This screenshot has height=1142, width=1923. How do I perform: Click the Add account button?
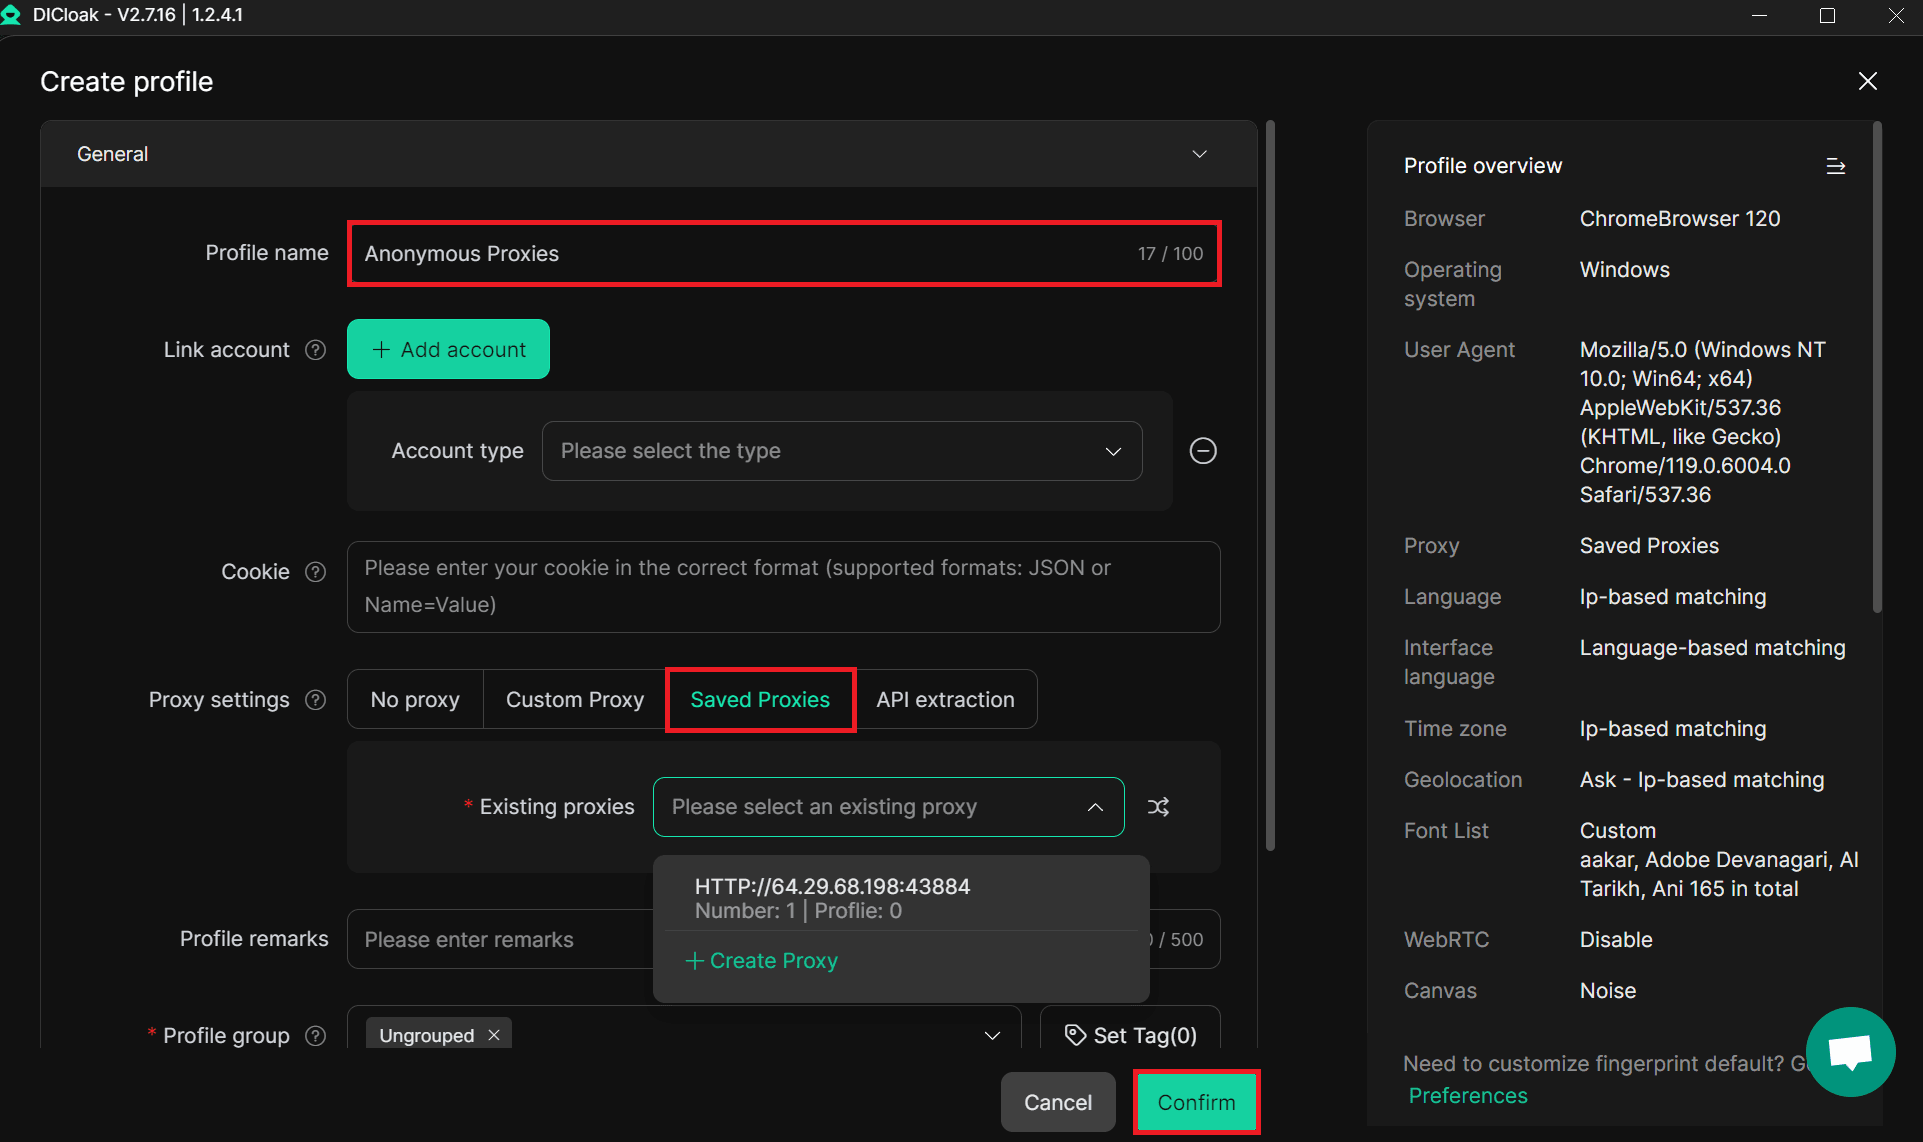point(447,349)
